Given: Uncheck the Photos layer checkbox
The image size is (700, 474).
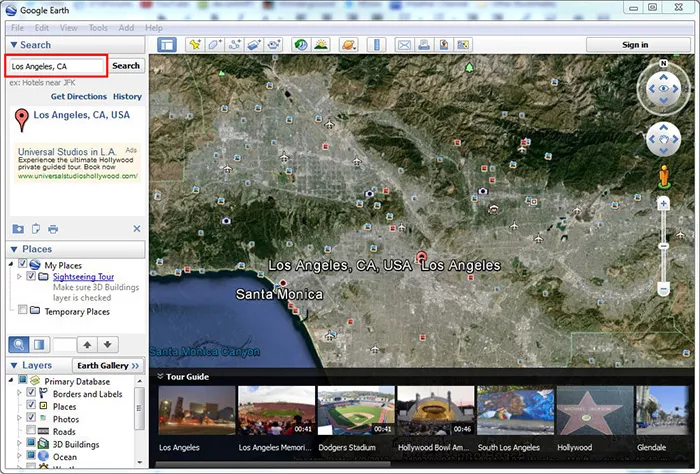Looking at the screenshot, I should [x=31, y=417].
